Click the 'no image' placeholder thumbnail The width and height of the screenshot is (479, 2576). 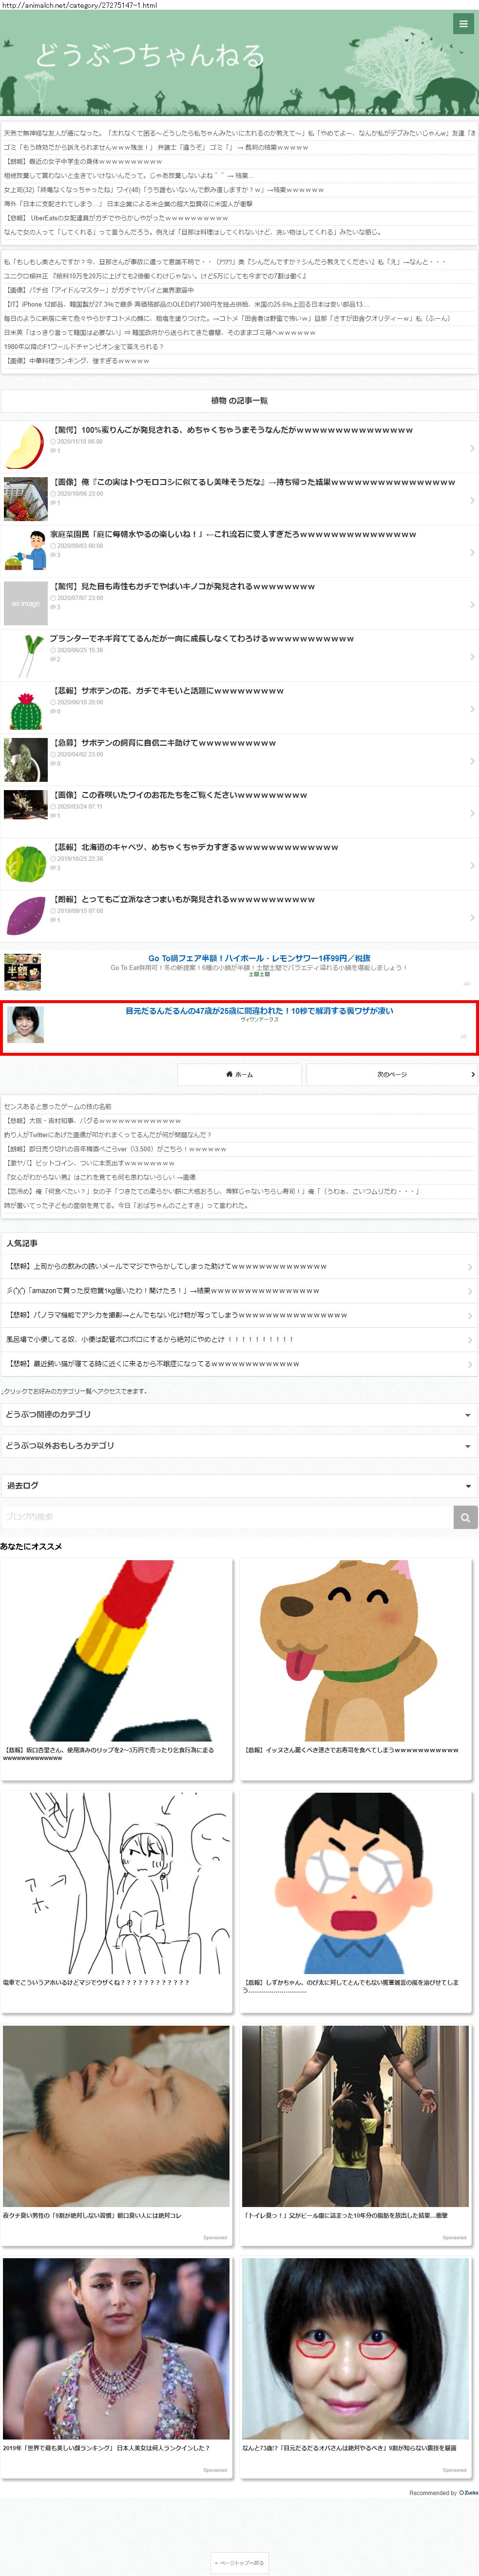(x=25, y=603)
